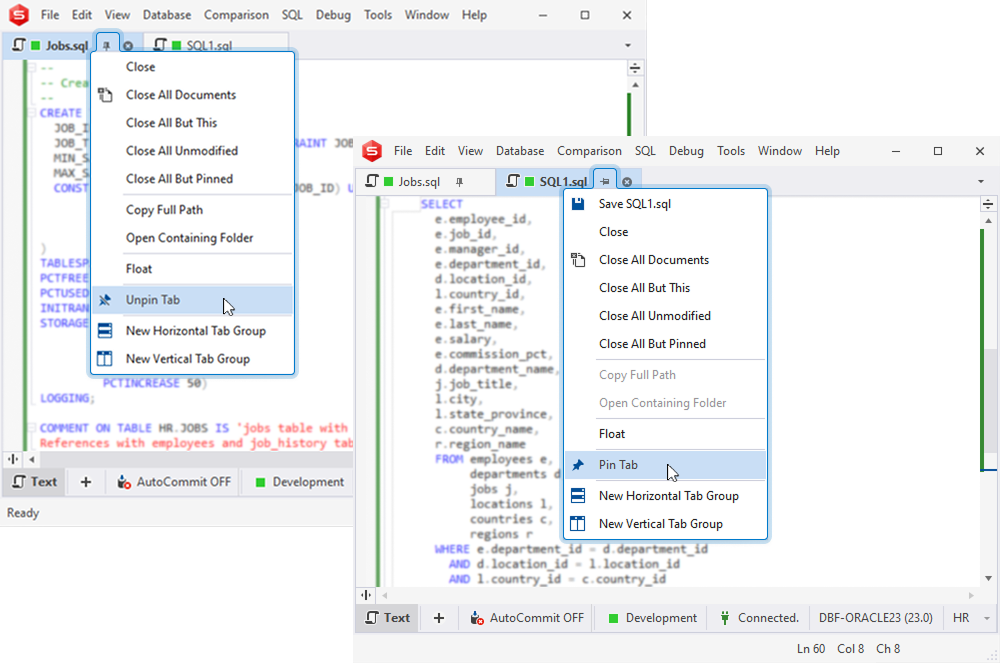Image resolution: width=1000 pixels, height=663 pixels.
Task: Click the app logo icon in the right window
Action: click(x=372, y=151)
